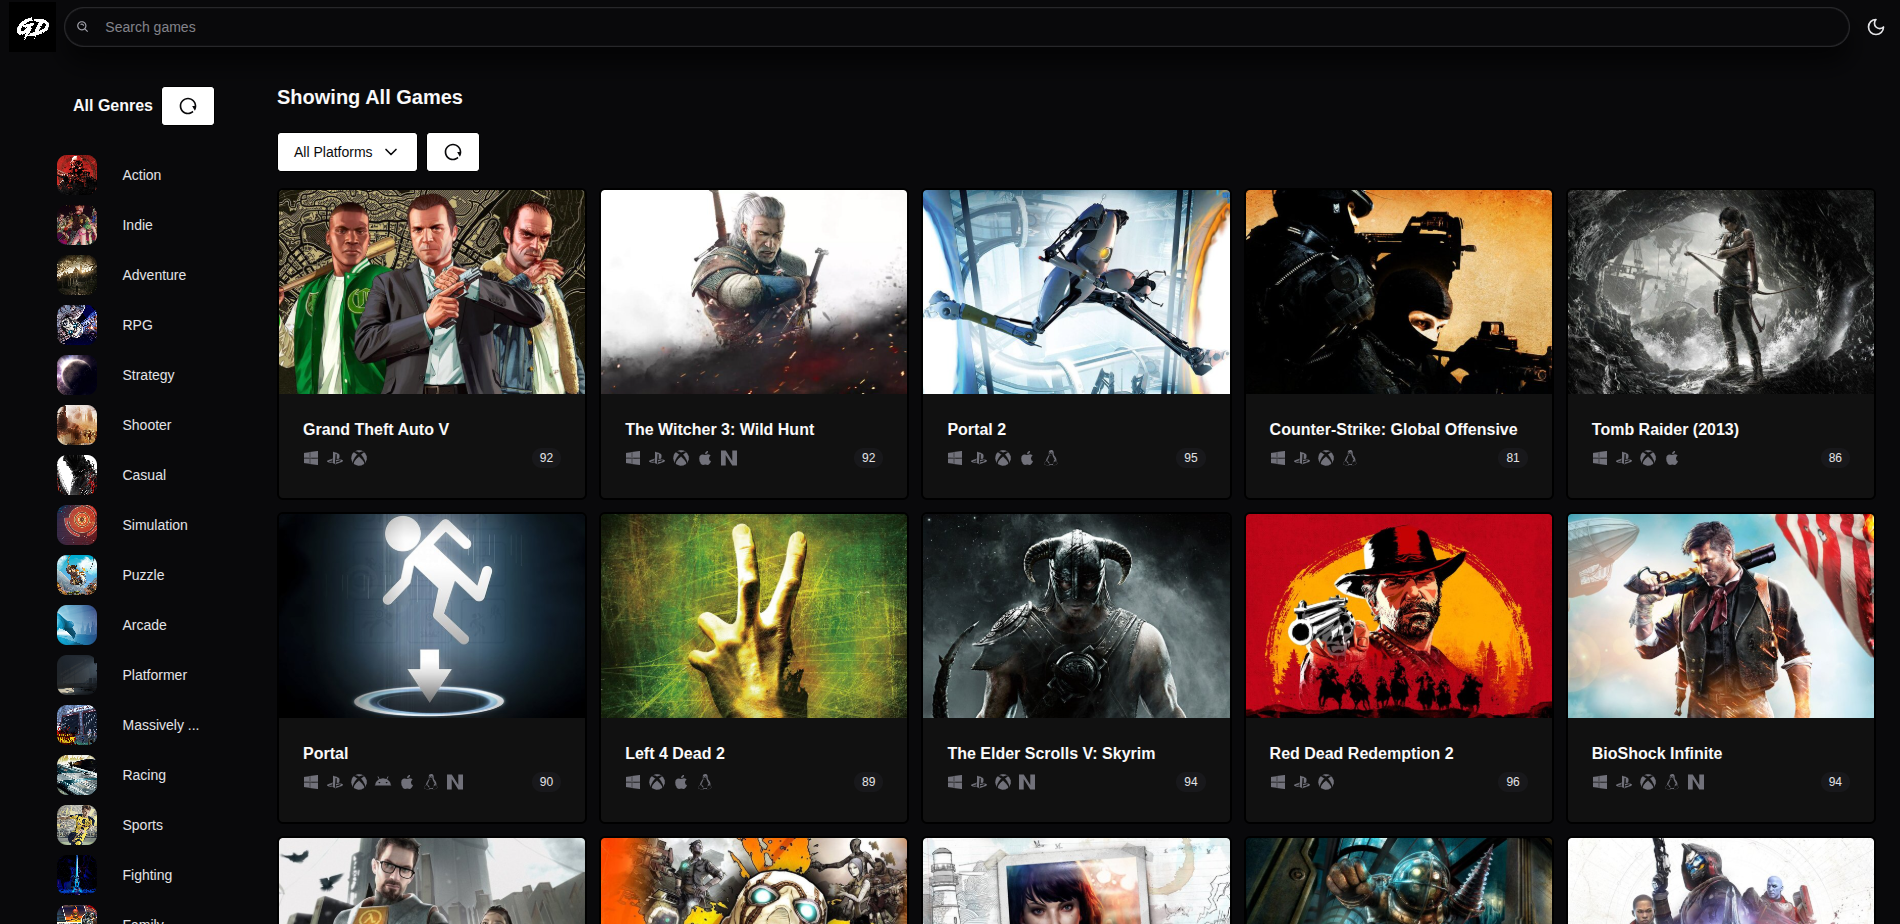Open The Witcher 3: Wild Hunt title link
The width and height of the screenshot is (1900, 924).
pos(719,429)
